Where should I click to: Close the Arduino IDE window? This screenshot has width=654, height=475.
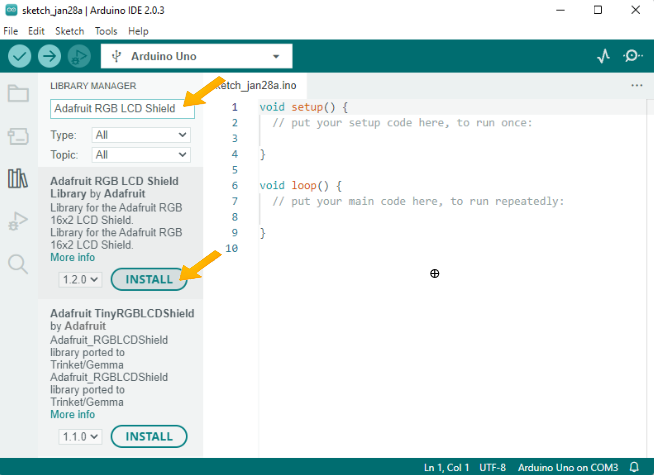635,10
